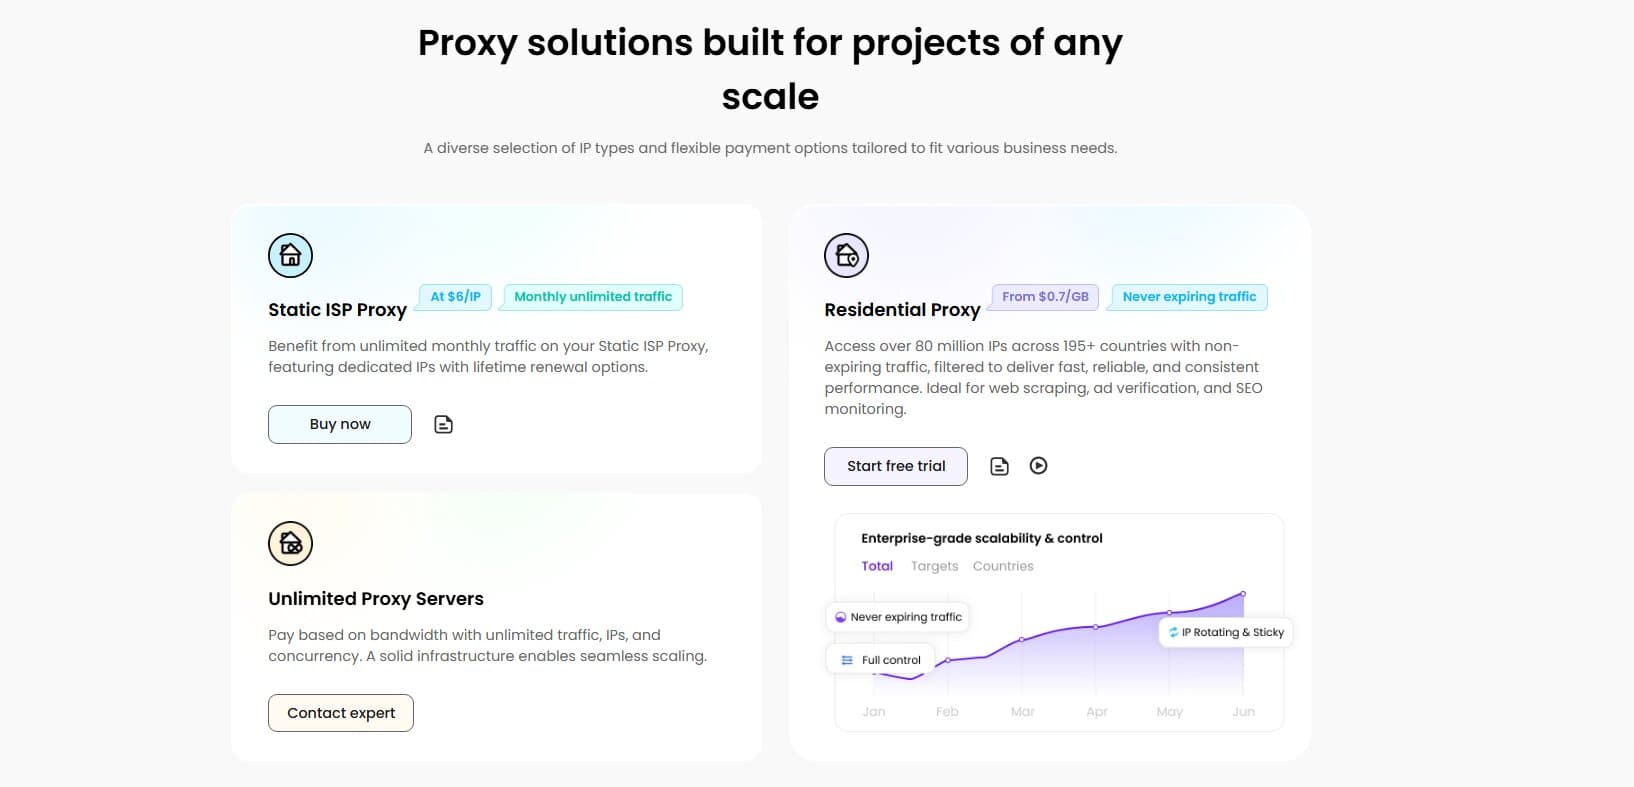Image resolution: width=1634 pixels, height=787 pixels.
Task: Click the Never expiring traffic chart badge
Action: point(898,617)
